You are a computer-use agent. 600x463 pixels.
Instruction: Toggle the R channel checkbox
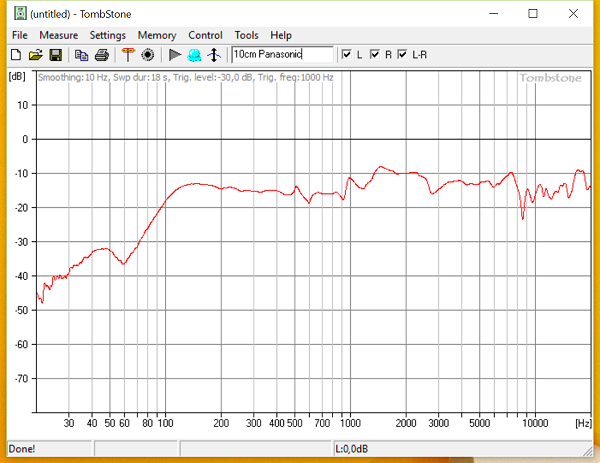(x=375, y=54)
